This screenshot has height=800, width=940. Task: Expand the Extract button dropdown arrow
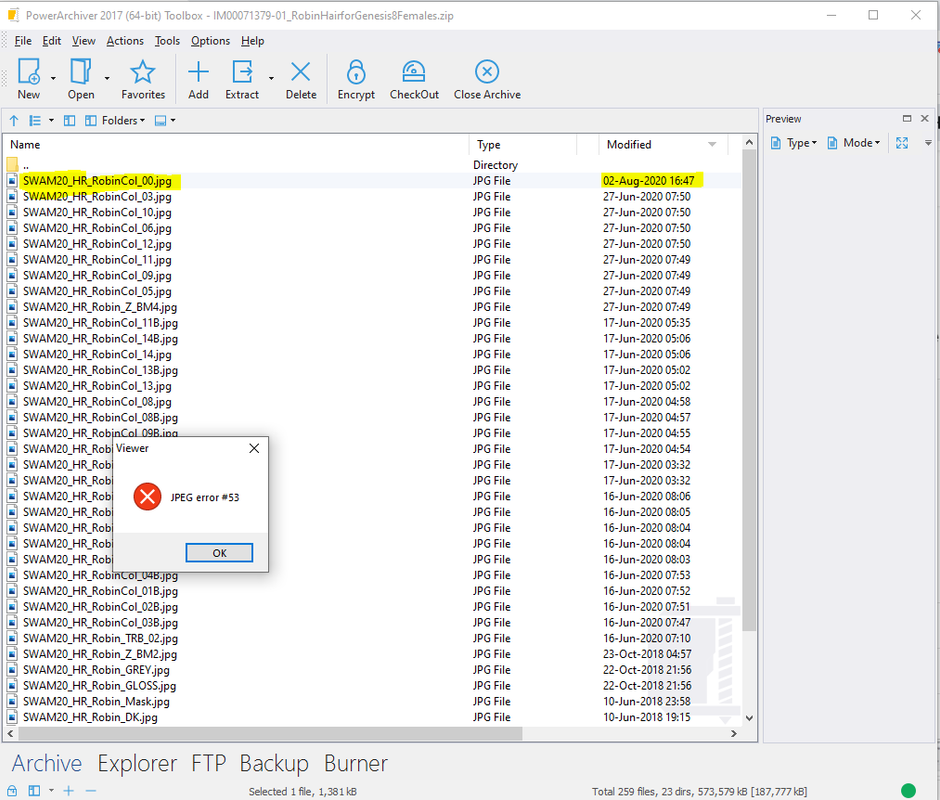(x=271, y=79)
